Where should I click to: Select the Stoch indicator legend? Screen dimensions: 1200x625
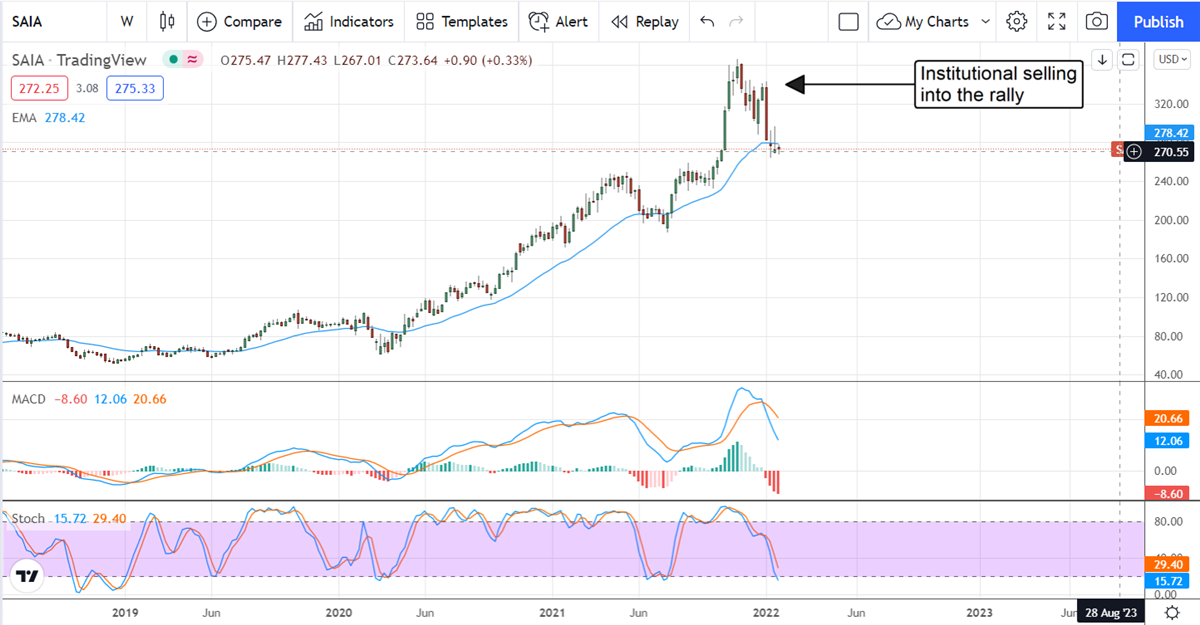pyautogui.click(x=28, y=518)
